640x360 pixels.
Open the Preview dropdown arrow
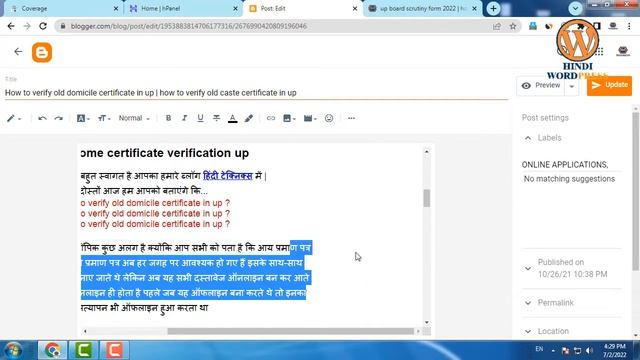tap(572, 86)
